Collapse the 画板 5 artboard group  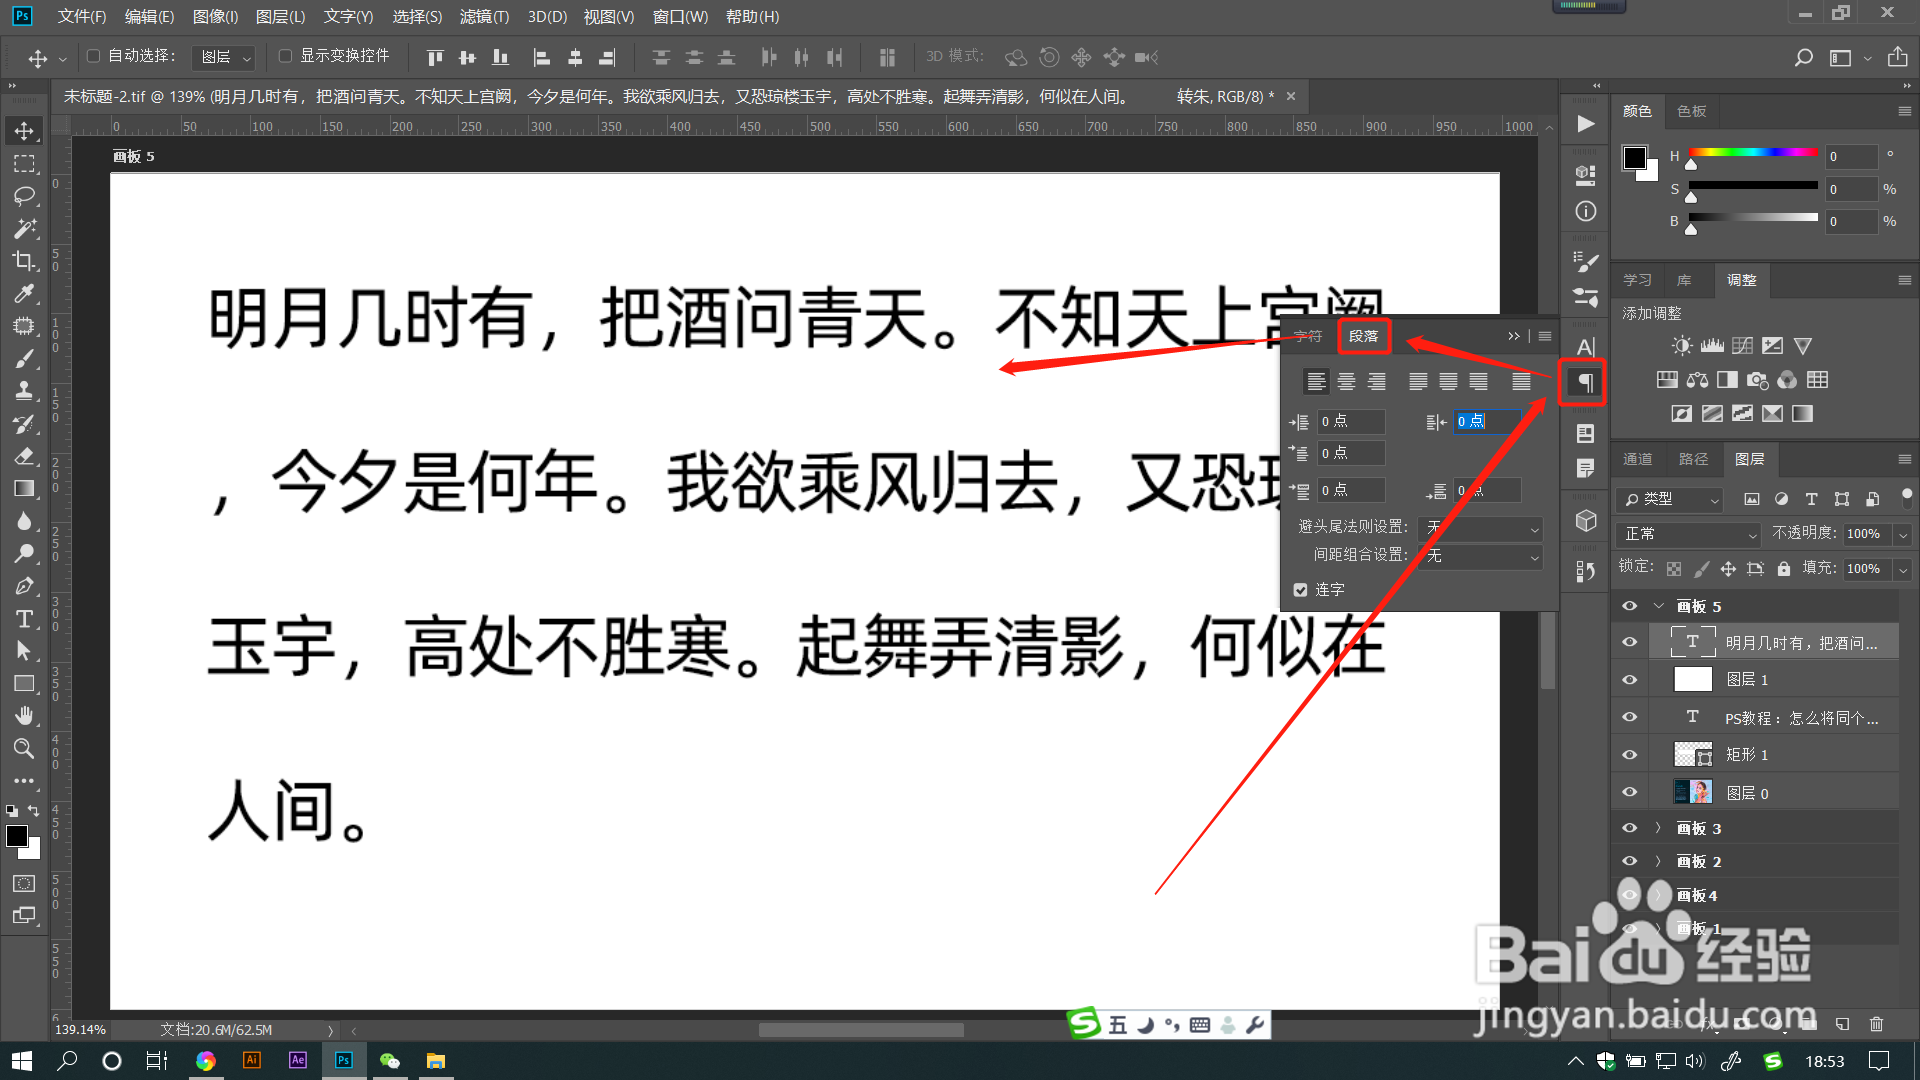pyautogui.click(x=1659, y=606)
